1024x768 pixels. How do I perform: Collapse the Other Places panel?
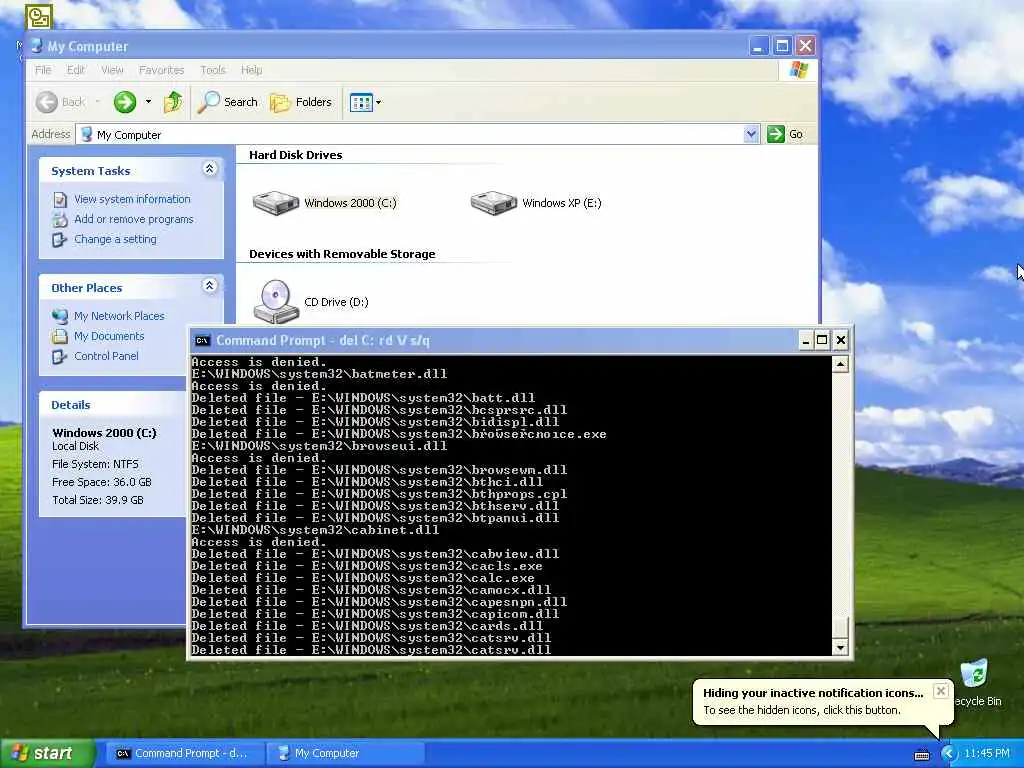(x=209, y=286)
